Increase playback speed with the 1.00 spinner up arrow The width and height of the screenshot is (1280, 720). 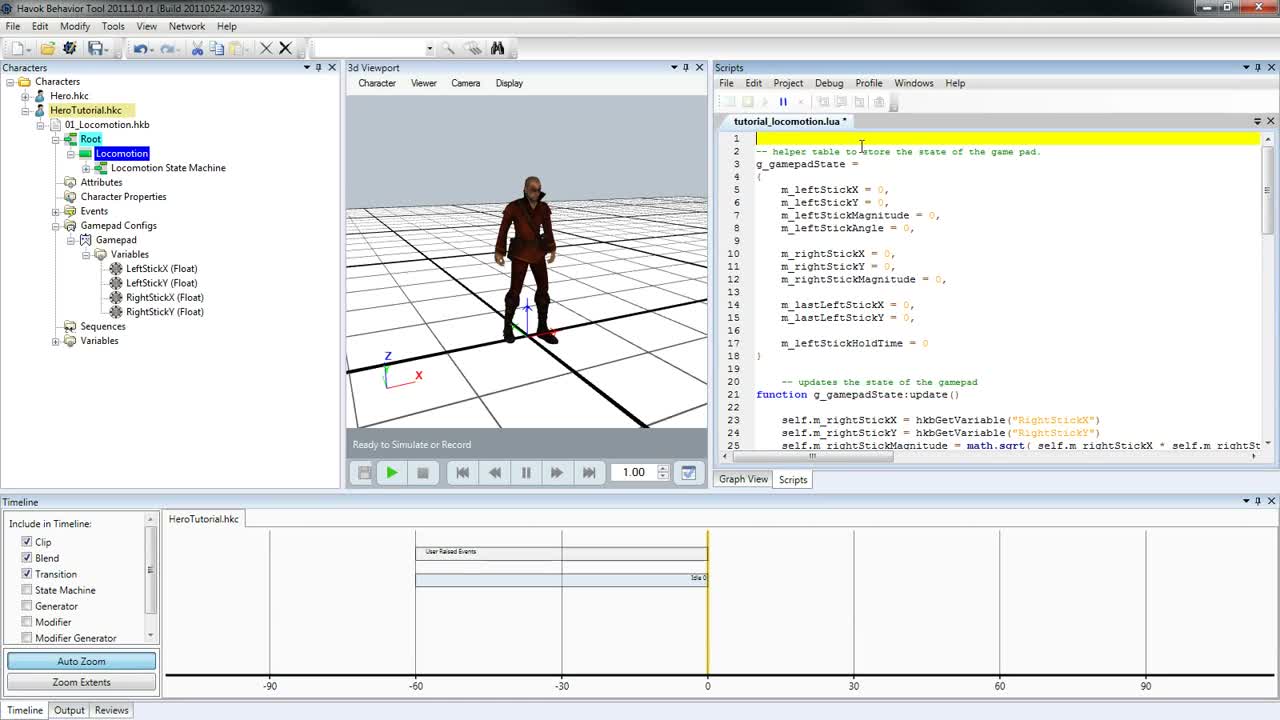662,467
